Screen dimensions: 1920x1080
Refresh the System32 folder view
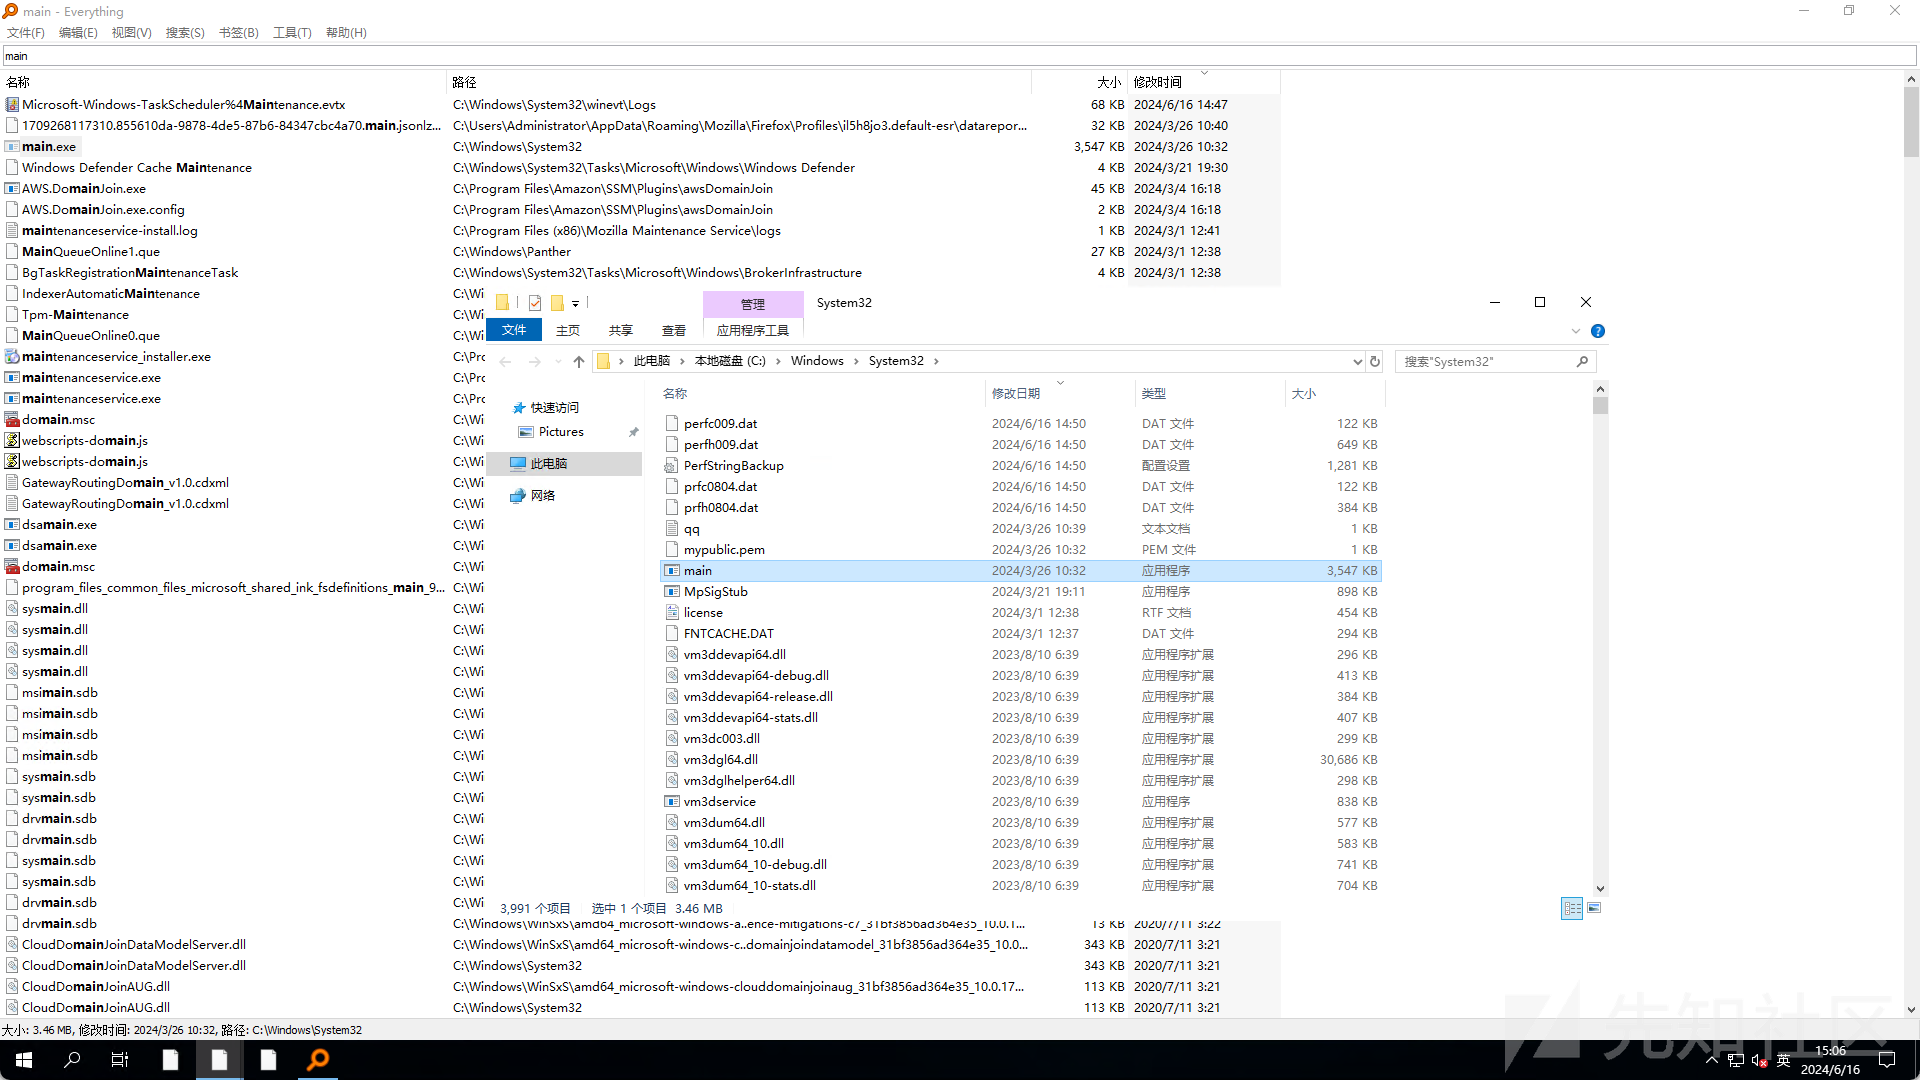[1375, 361]
